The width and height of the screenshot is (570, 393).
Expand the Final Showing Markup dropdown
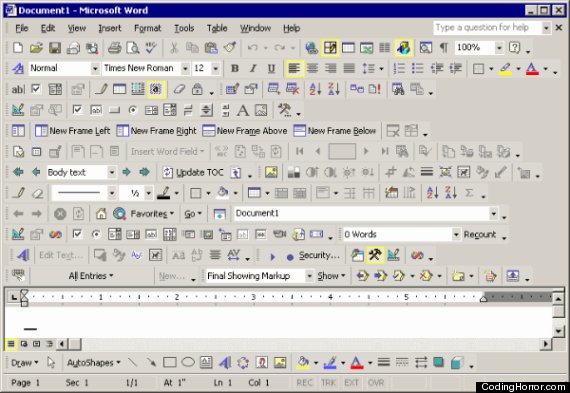pos(309,276)
